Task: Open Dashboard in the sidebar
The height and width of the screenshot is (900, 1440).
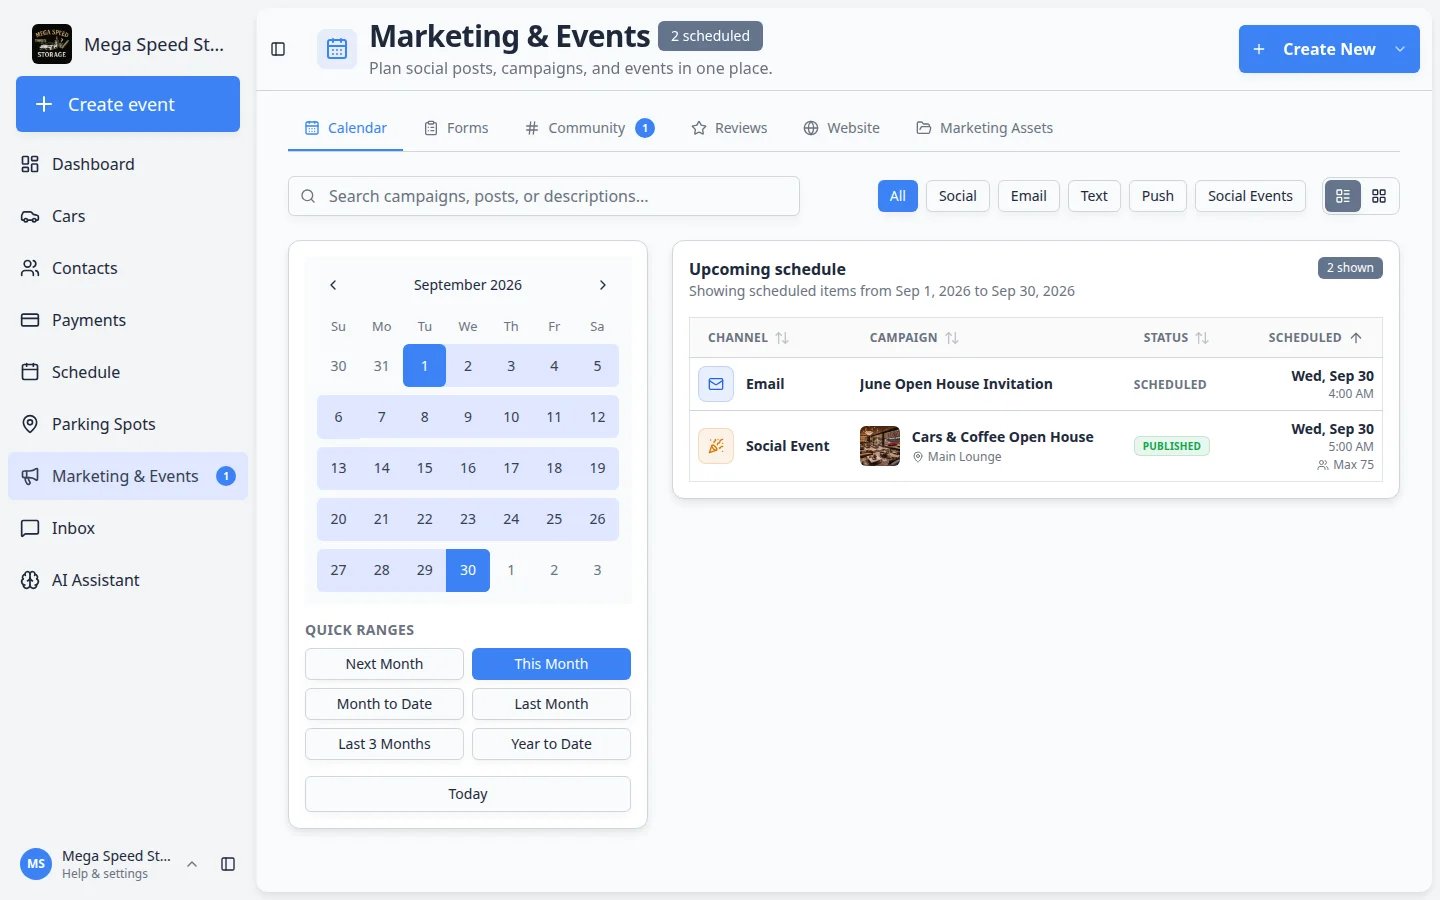Action: (x=128, y=164)
